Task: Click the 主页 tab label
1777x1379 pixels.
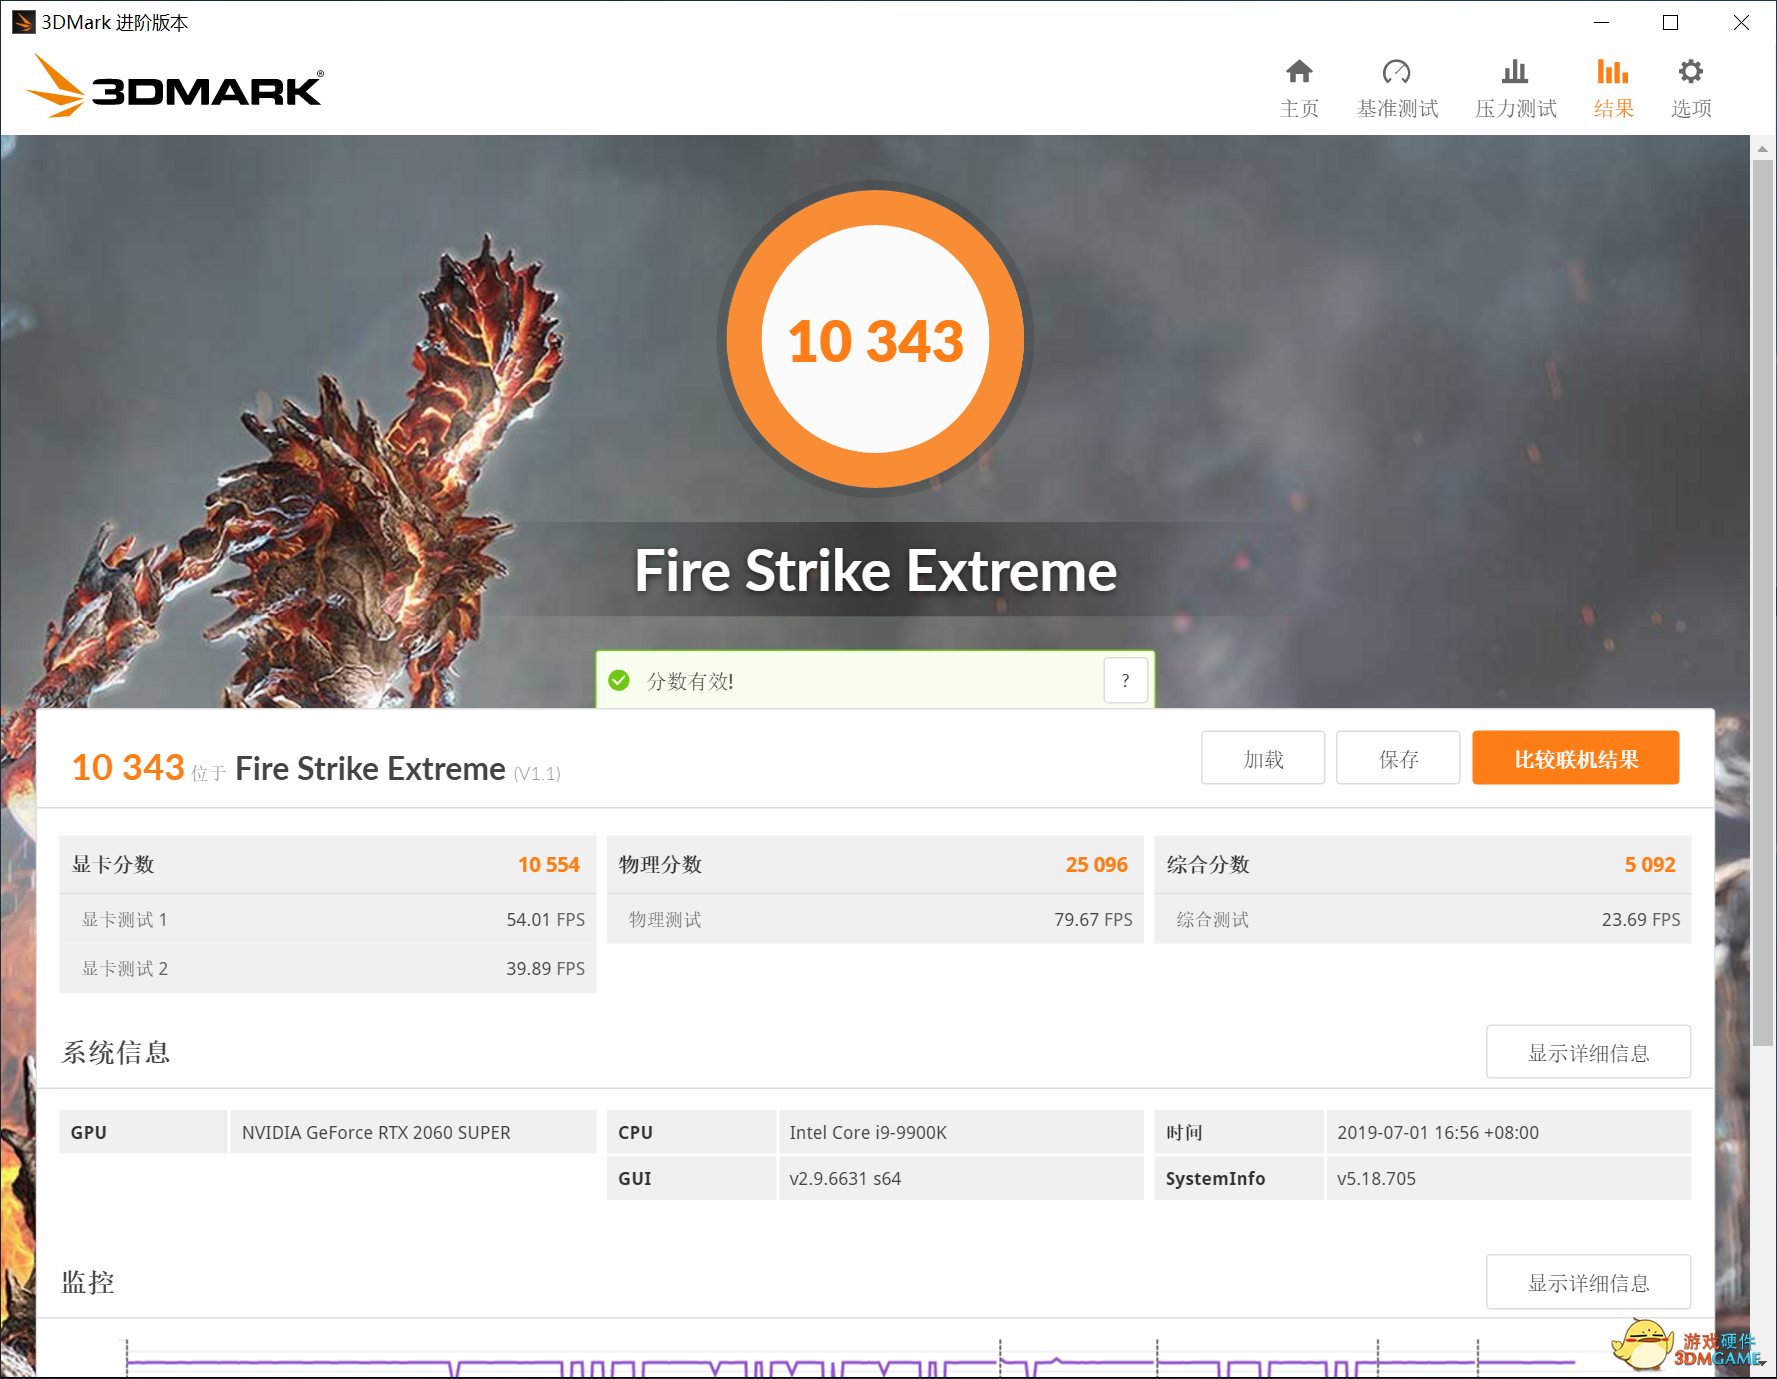Action: (1299, 108)
